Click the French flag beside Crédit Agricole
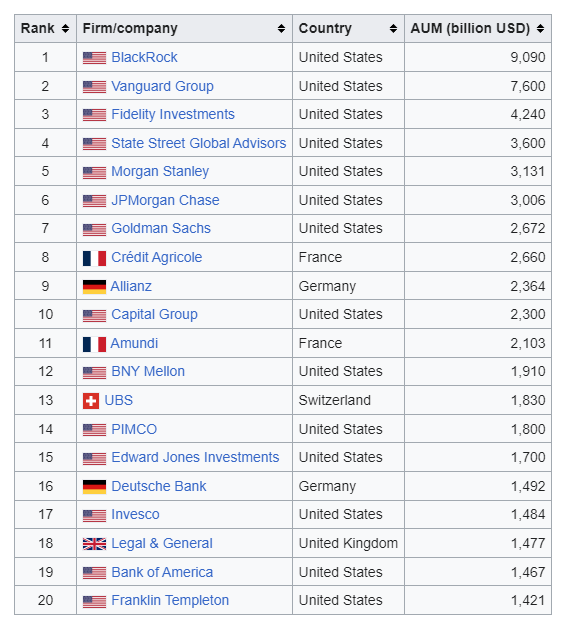Screen dimensions: 567x625 point(94,258)
